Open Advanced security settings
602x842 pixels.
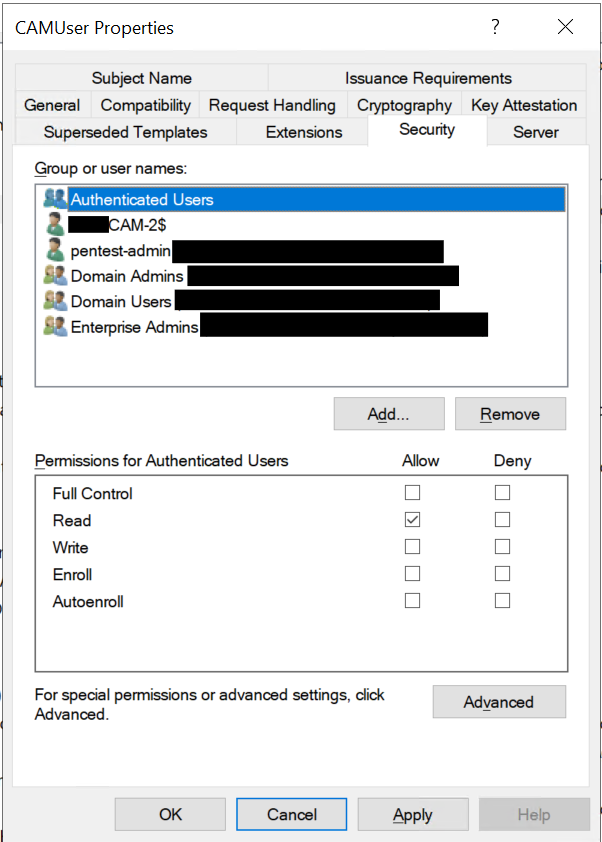[x=498, y=702]
